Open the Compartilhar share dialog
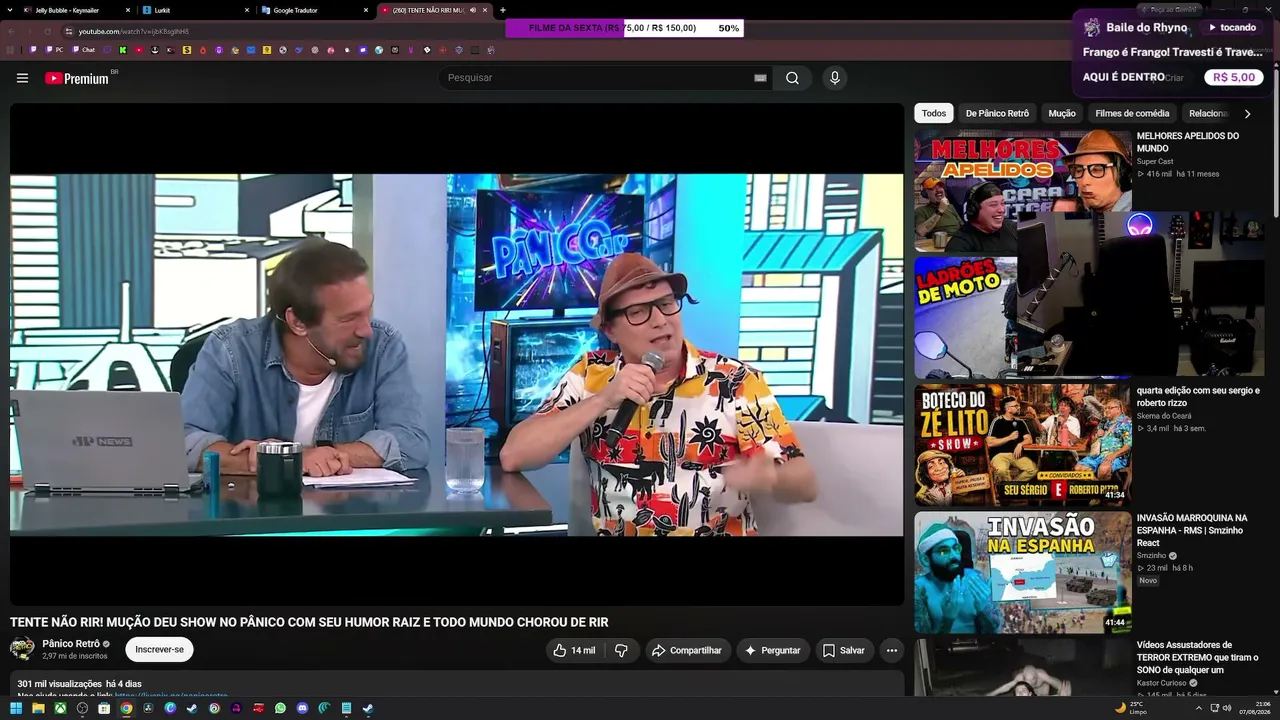1280x720 pixels. [687, 650]
